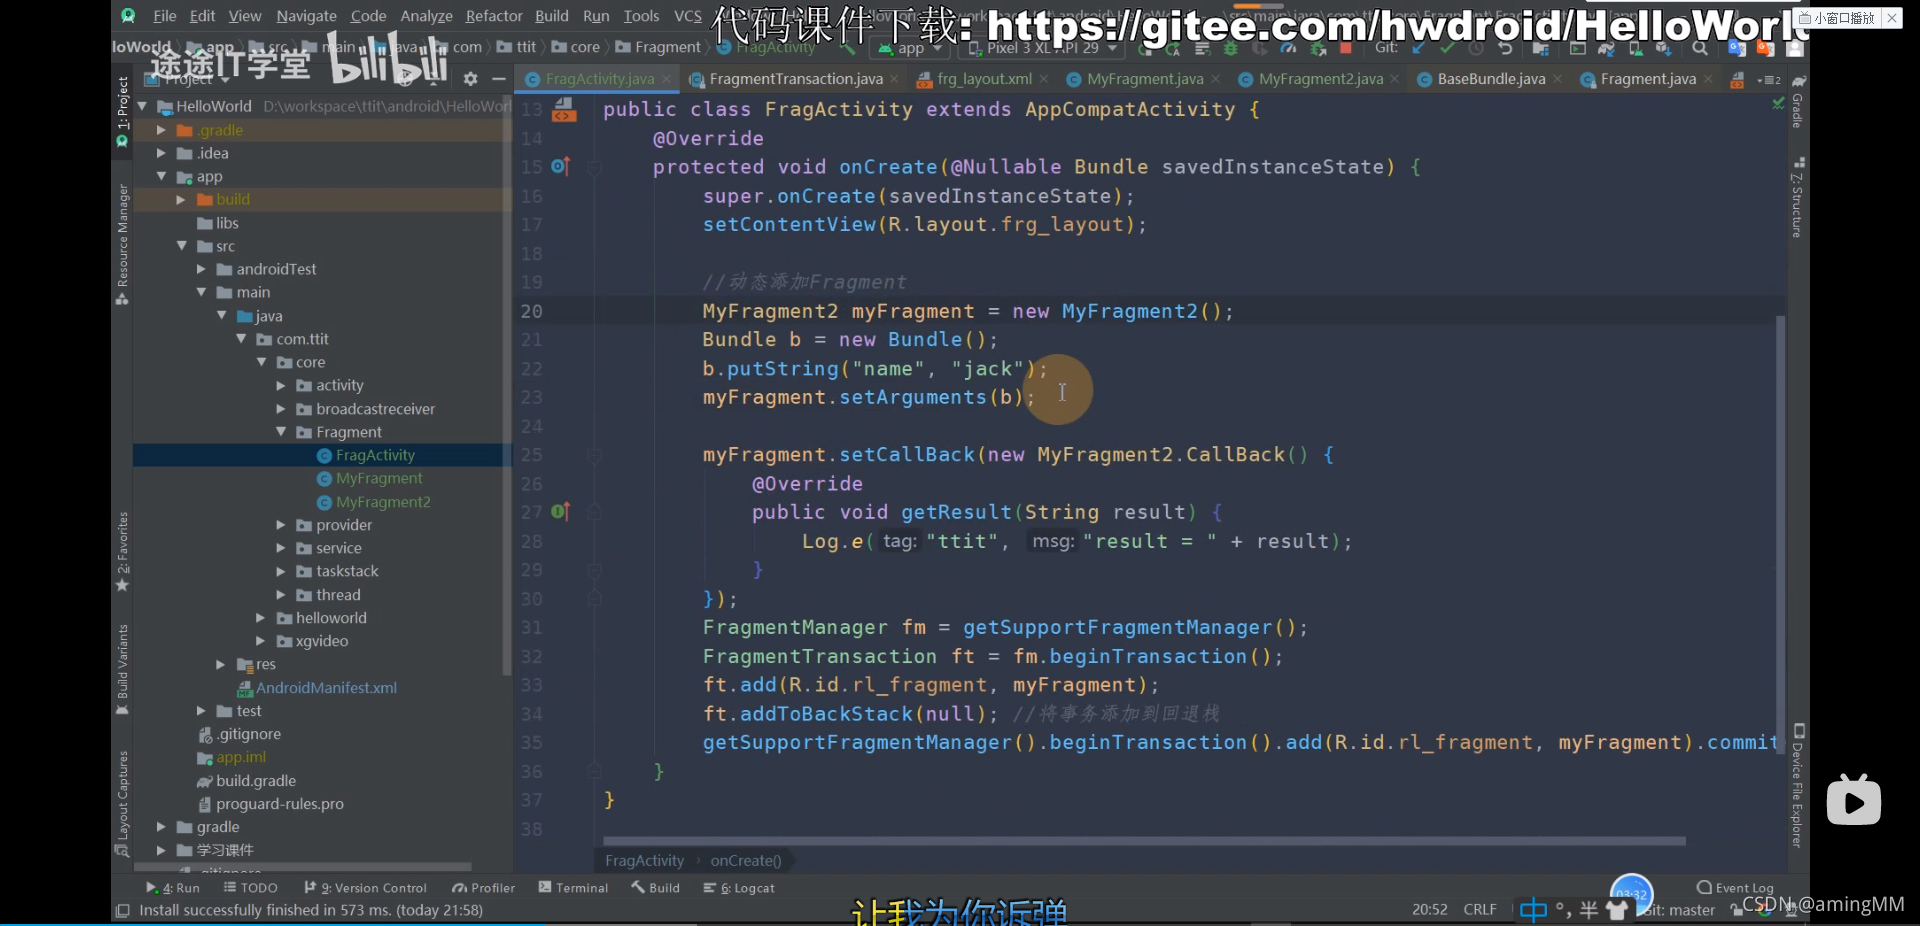Image resolution: width=1920 pixels, height=926 pixels.
Task: Fold the onCreate method at line 15
Action: (x=594, y=167)
